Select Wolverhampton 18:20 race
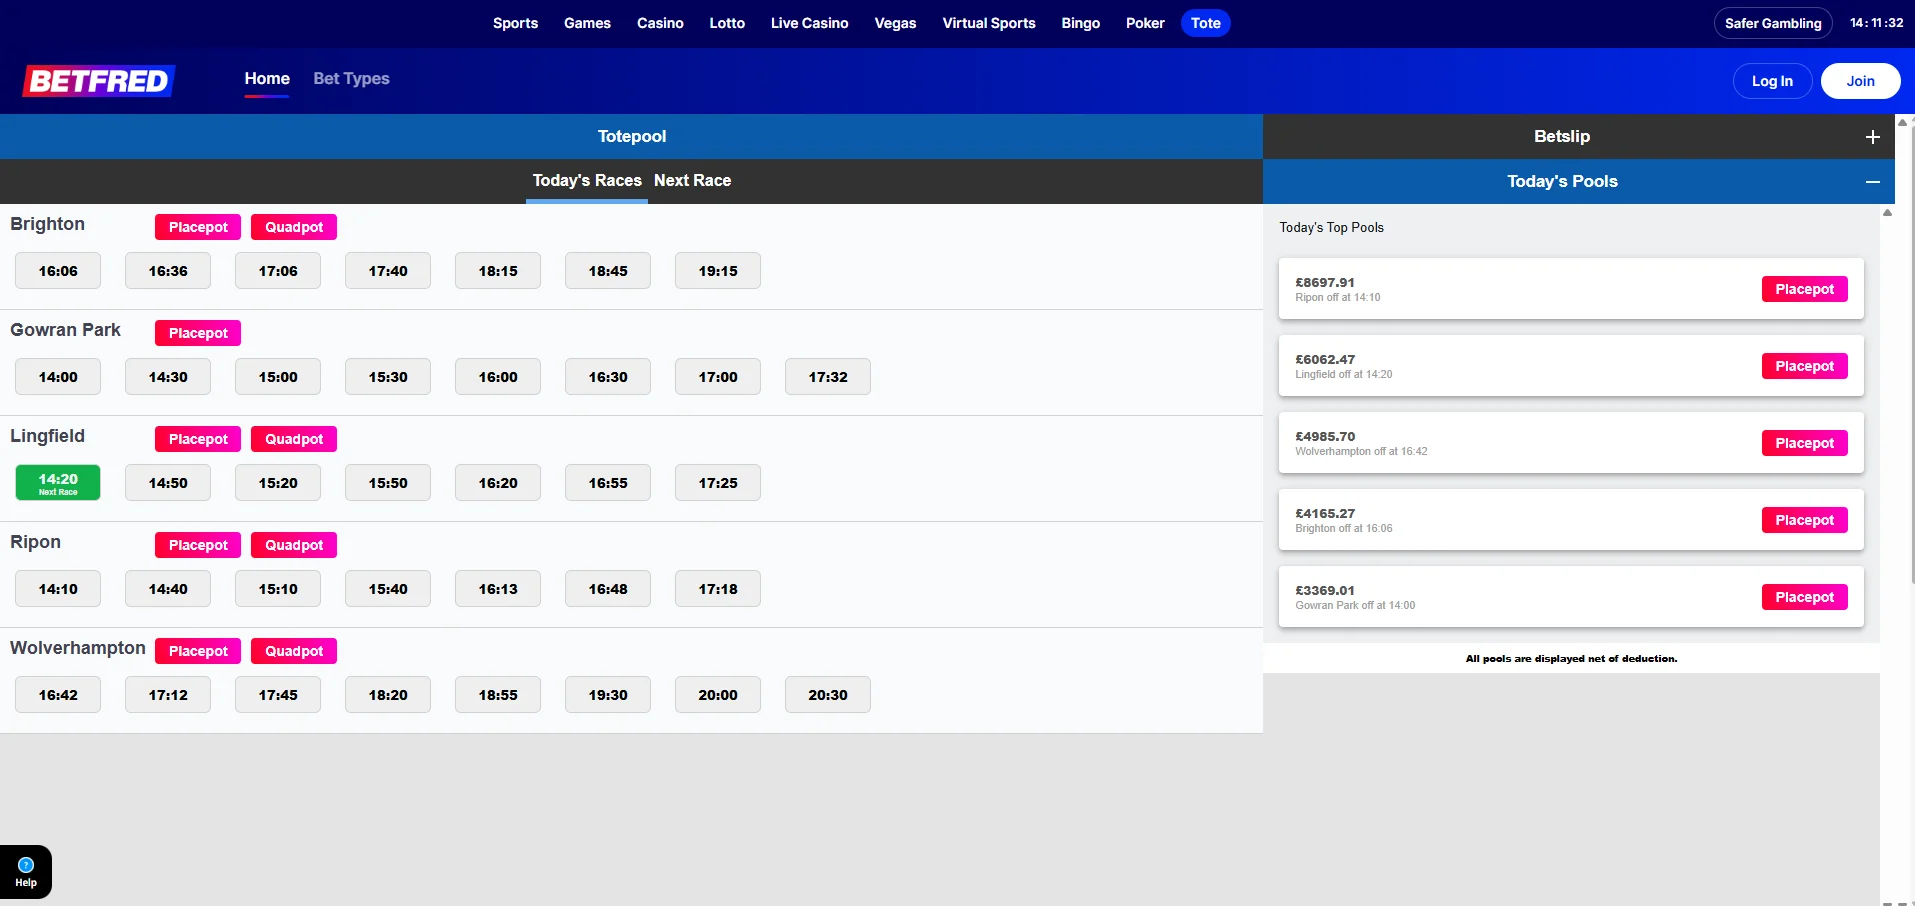1915x906 pixels. [388, 695]
